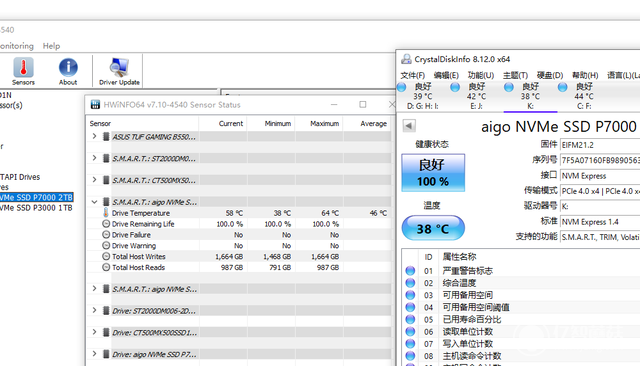Launch the Driver Update toolbar icon
The height and width of the screenshot is (366, 640).
119,67
